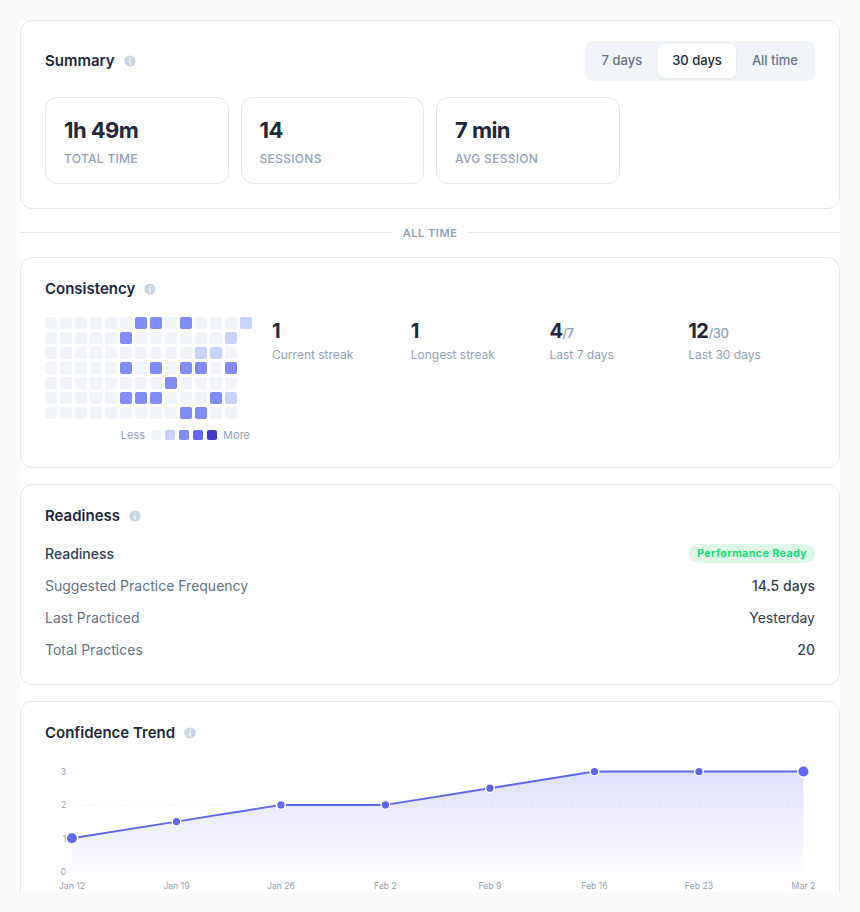Select the Total Time stat card

[136, 140]
